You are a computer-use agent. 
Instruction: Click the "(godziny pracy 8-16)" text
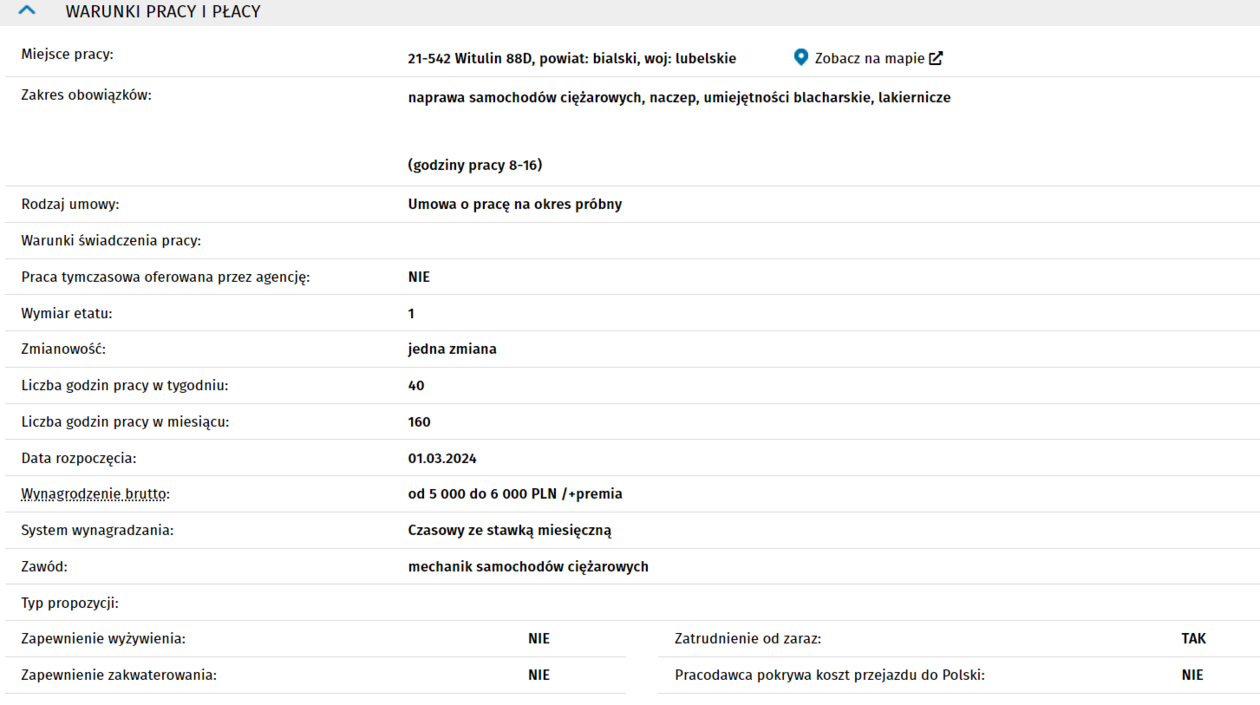475,165
